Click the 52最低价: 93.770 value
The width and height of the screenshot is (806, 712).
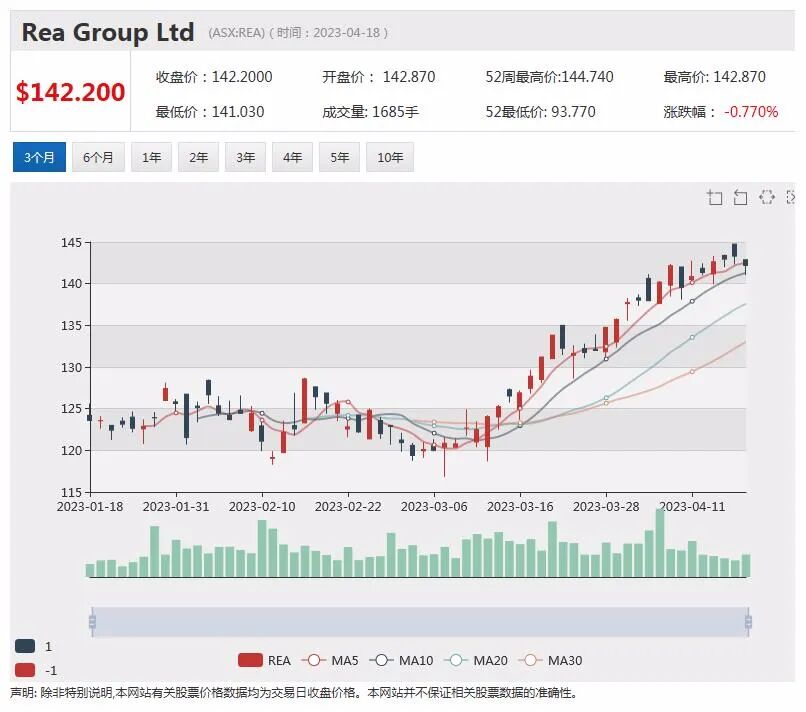tap(541, 112)
